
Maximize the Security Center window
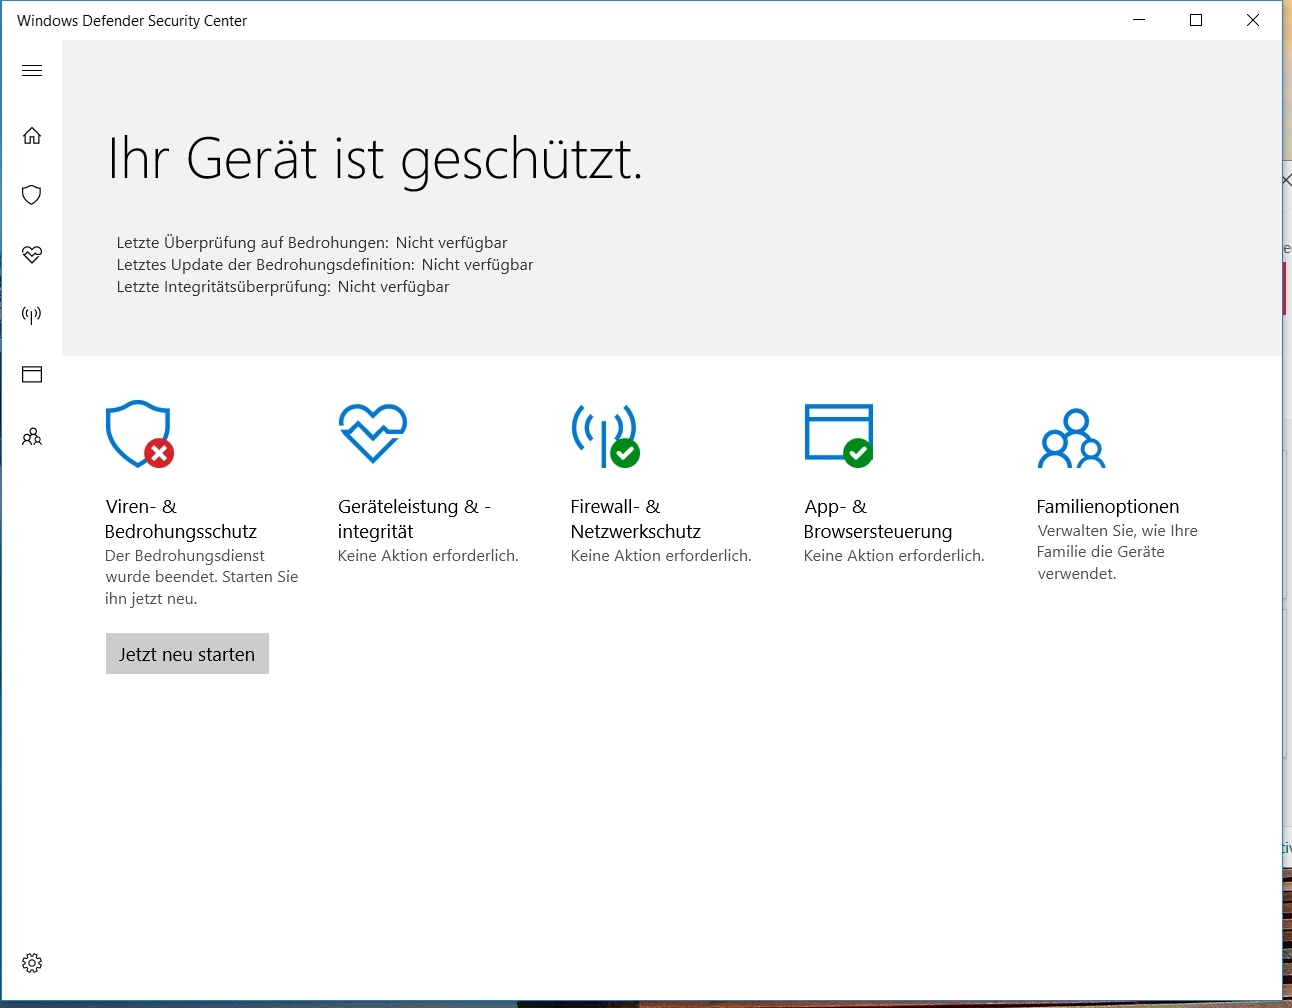click(x=1196, y=20)
